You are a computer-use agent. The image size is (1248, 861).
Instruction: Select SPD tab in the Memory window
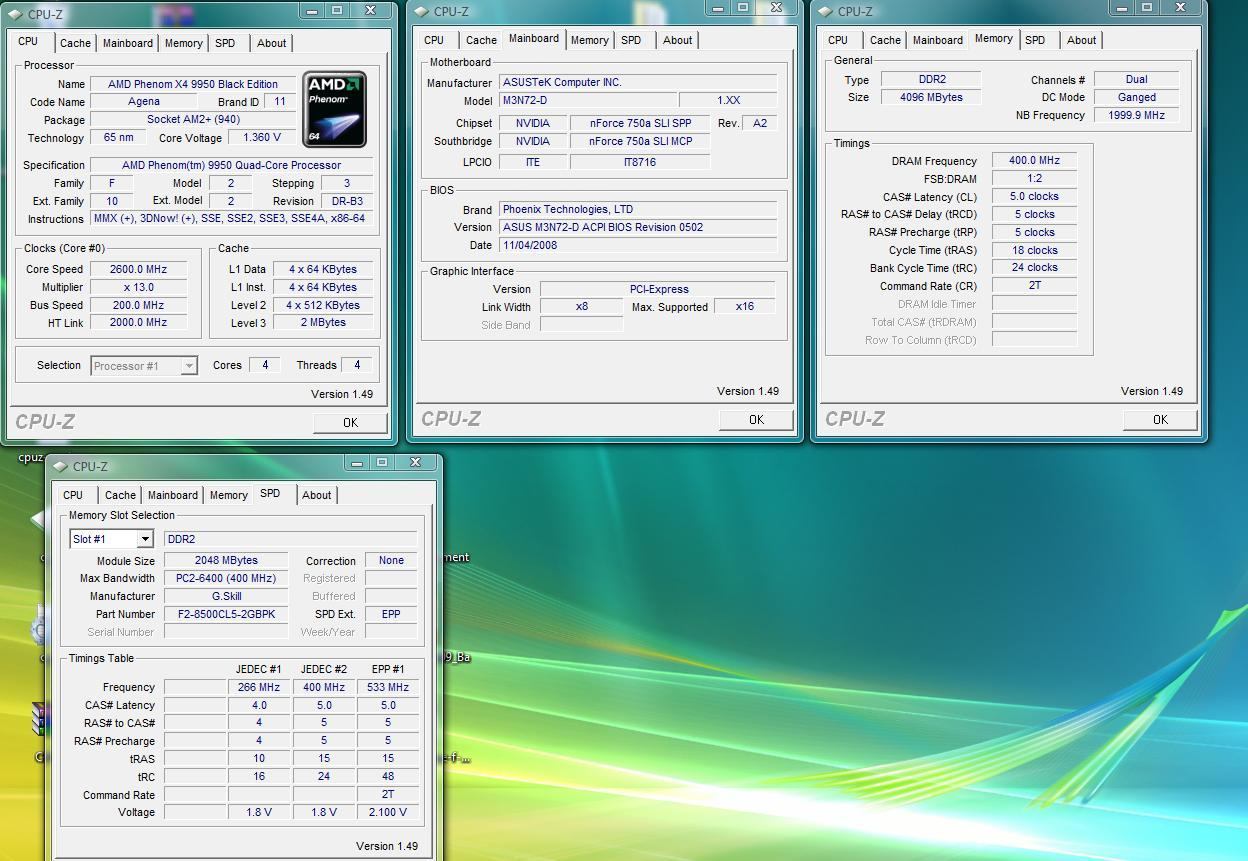(1035, 40)
